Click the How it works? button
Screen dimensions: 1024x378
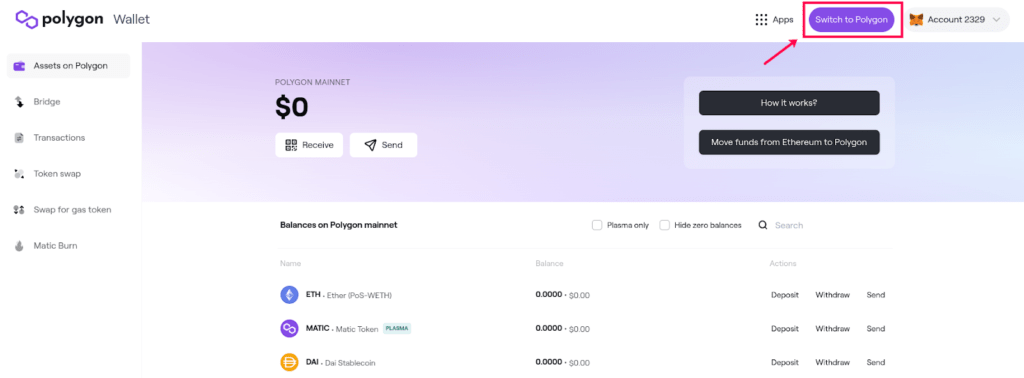[x=789, y=103]
